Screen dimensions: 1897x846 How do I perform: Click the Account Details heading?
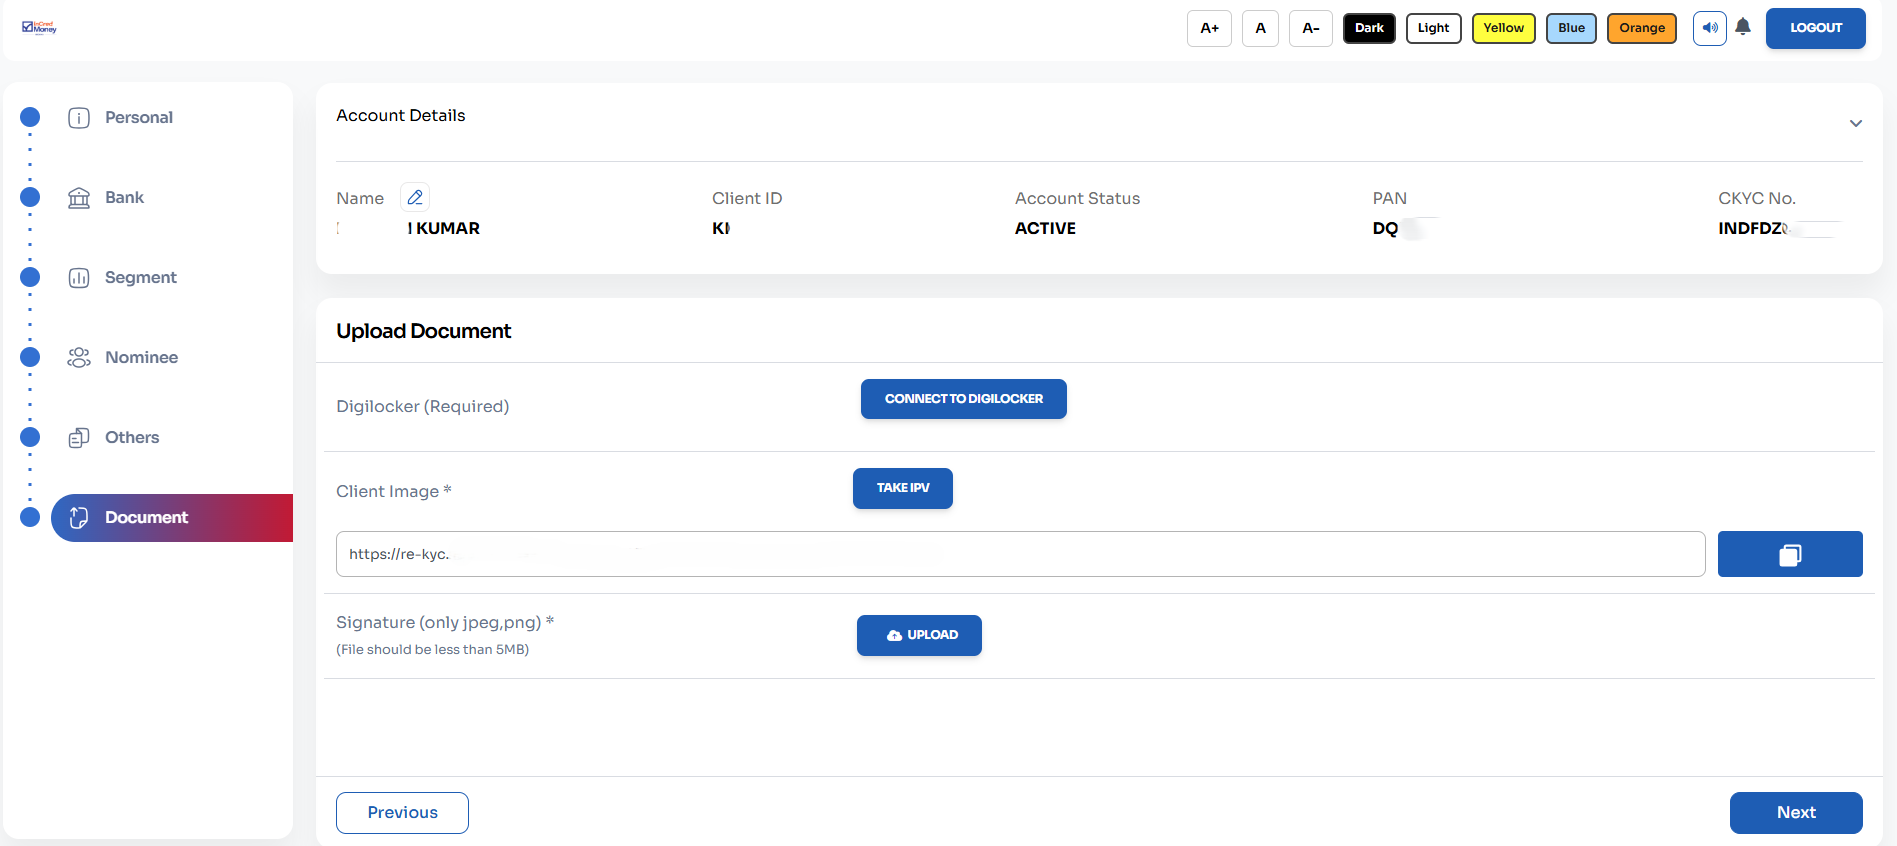click(400, 115)
